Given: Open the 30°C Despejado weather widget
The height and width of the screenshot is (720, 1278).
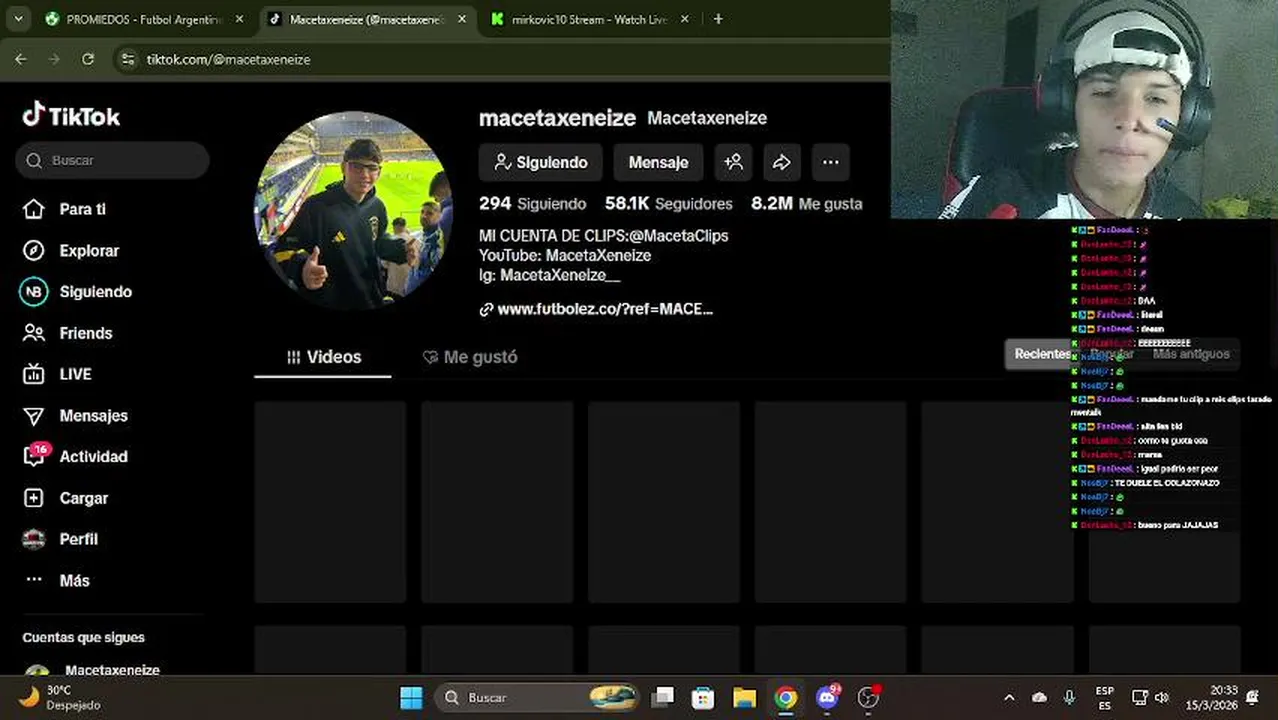Looking at the screenshot, I should tap(60, 697).
